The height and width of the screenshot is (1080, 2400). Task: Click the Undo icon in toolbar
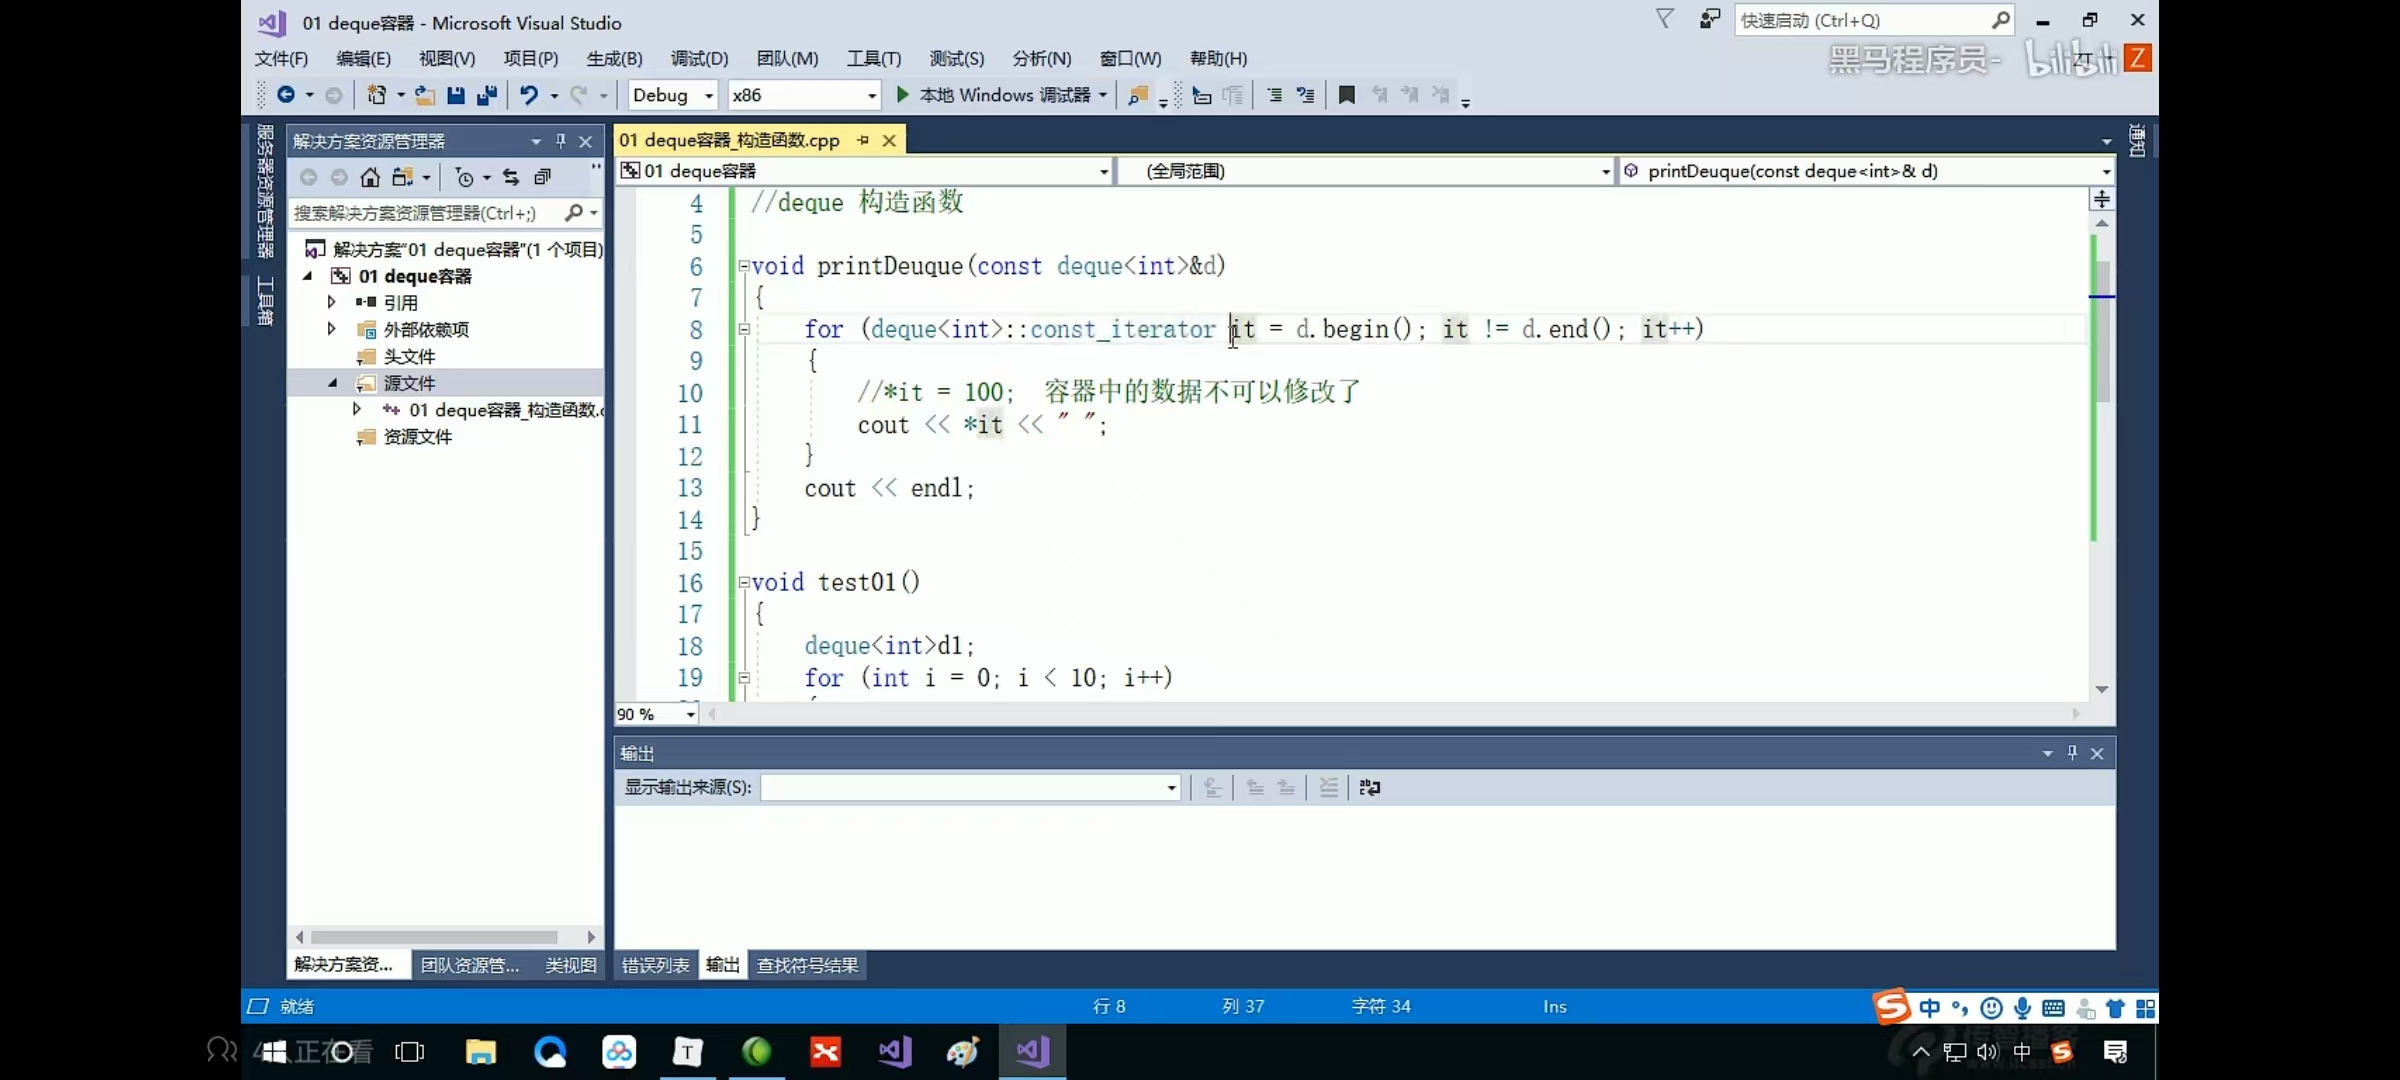tap(528, 95)
